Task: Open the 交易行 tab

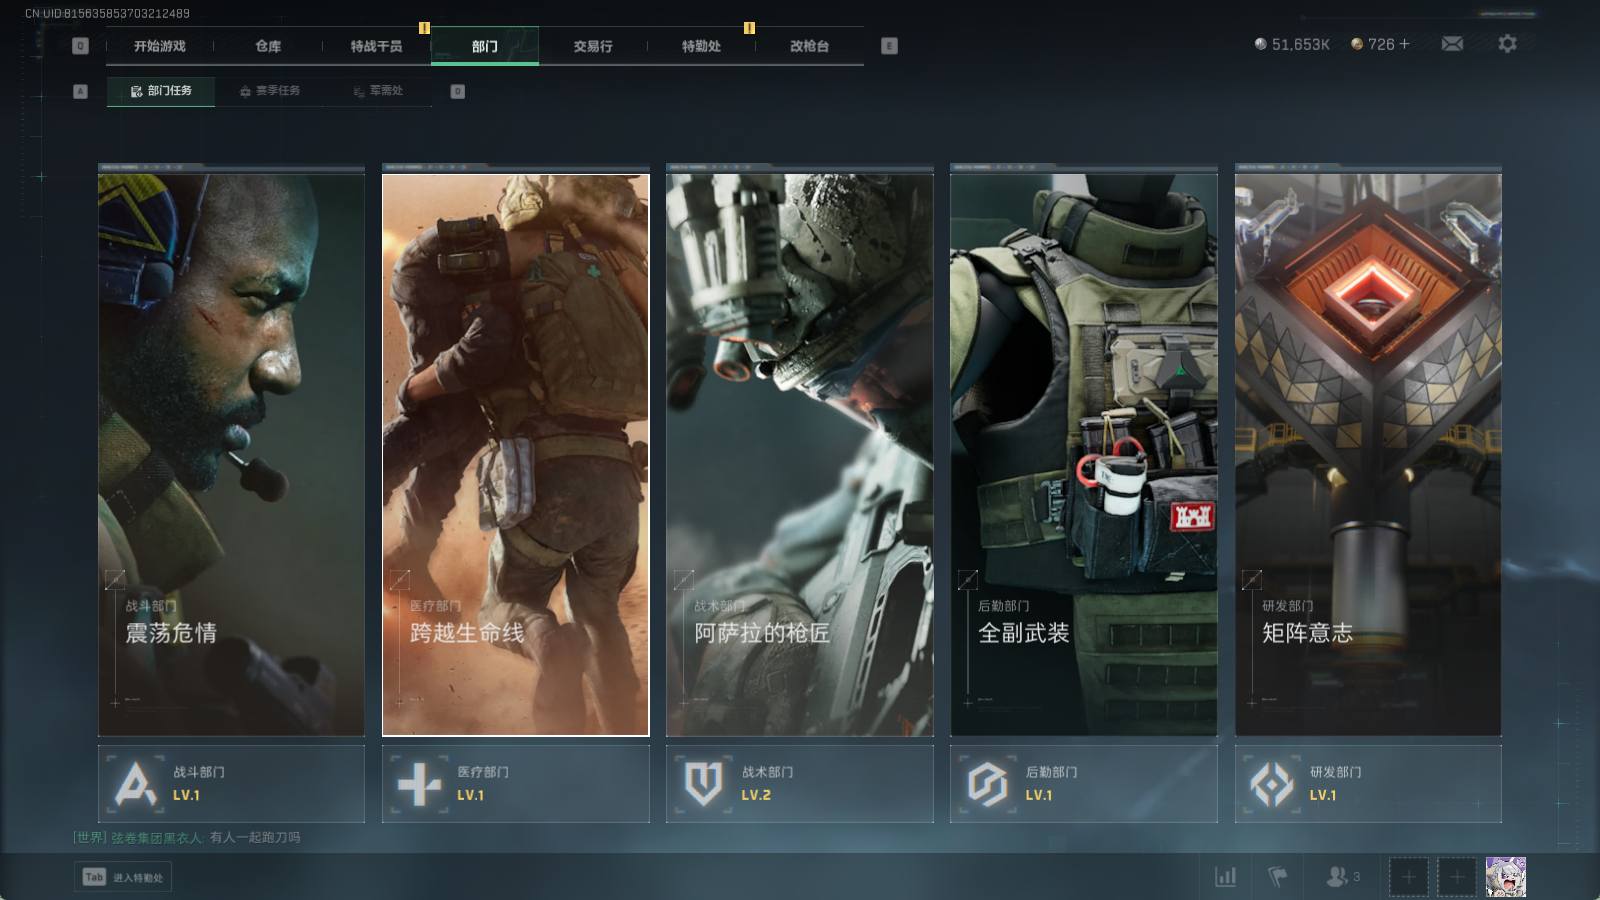Action: 593,46
